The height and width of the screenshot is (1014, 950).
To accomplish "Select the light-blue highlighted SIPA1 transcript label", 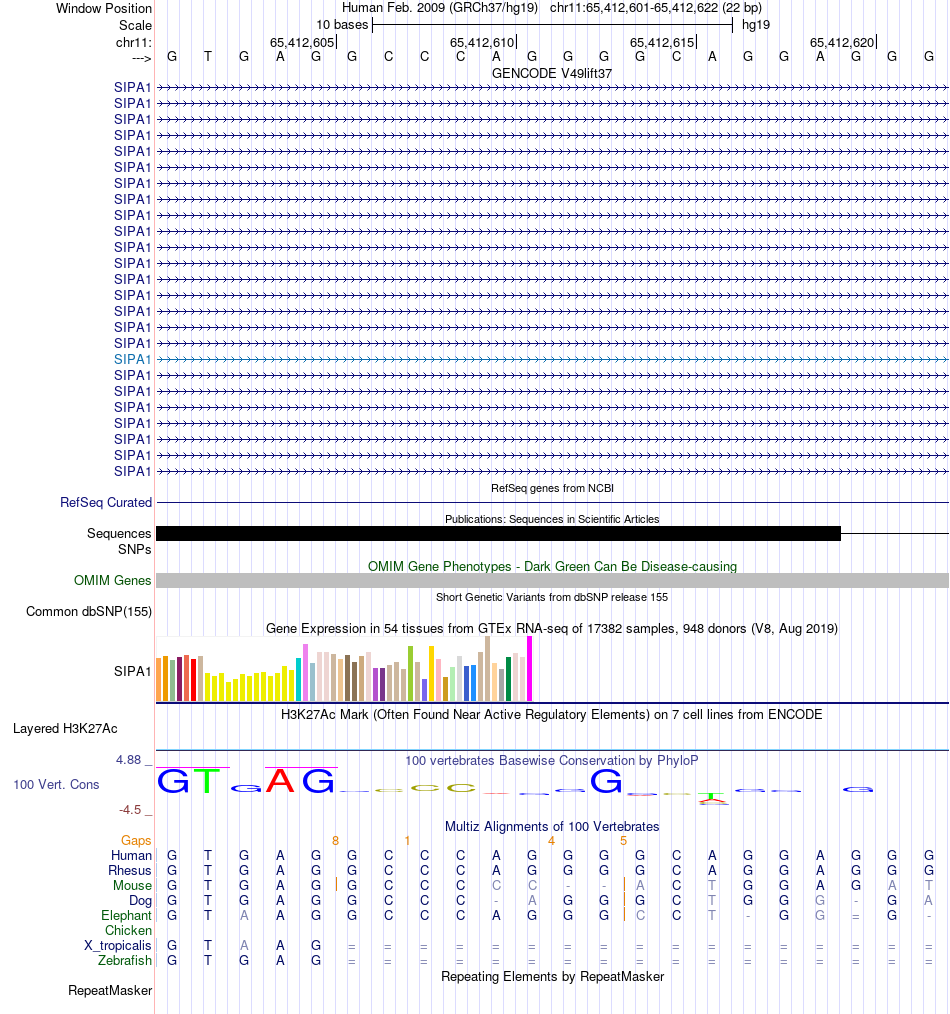I will coord(132,360).
